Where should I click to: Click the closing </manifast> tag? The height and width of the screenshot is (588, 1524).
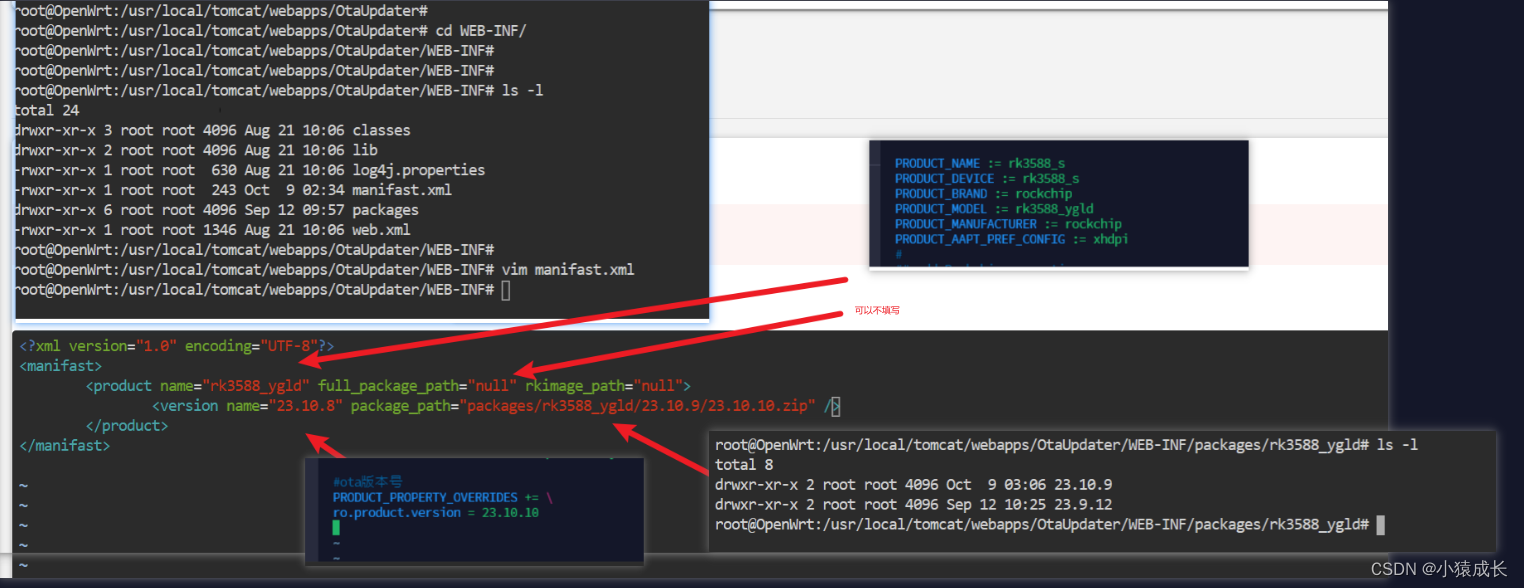(x=64, y=446)
